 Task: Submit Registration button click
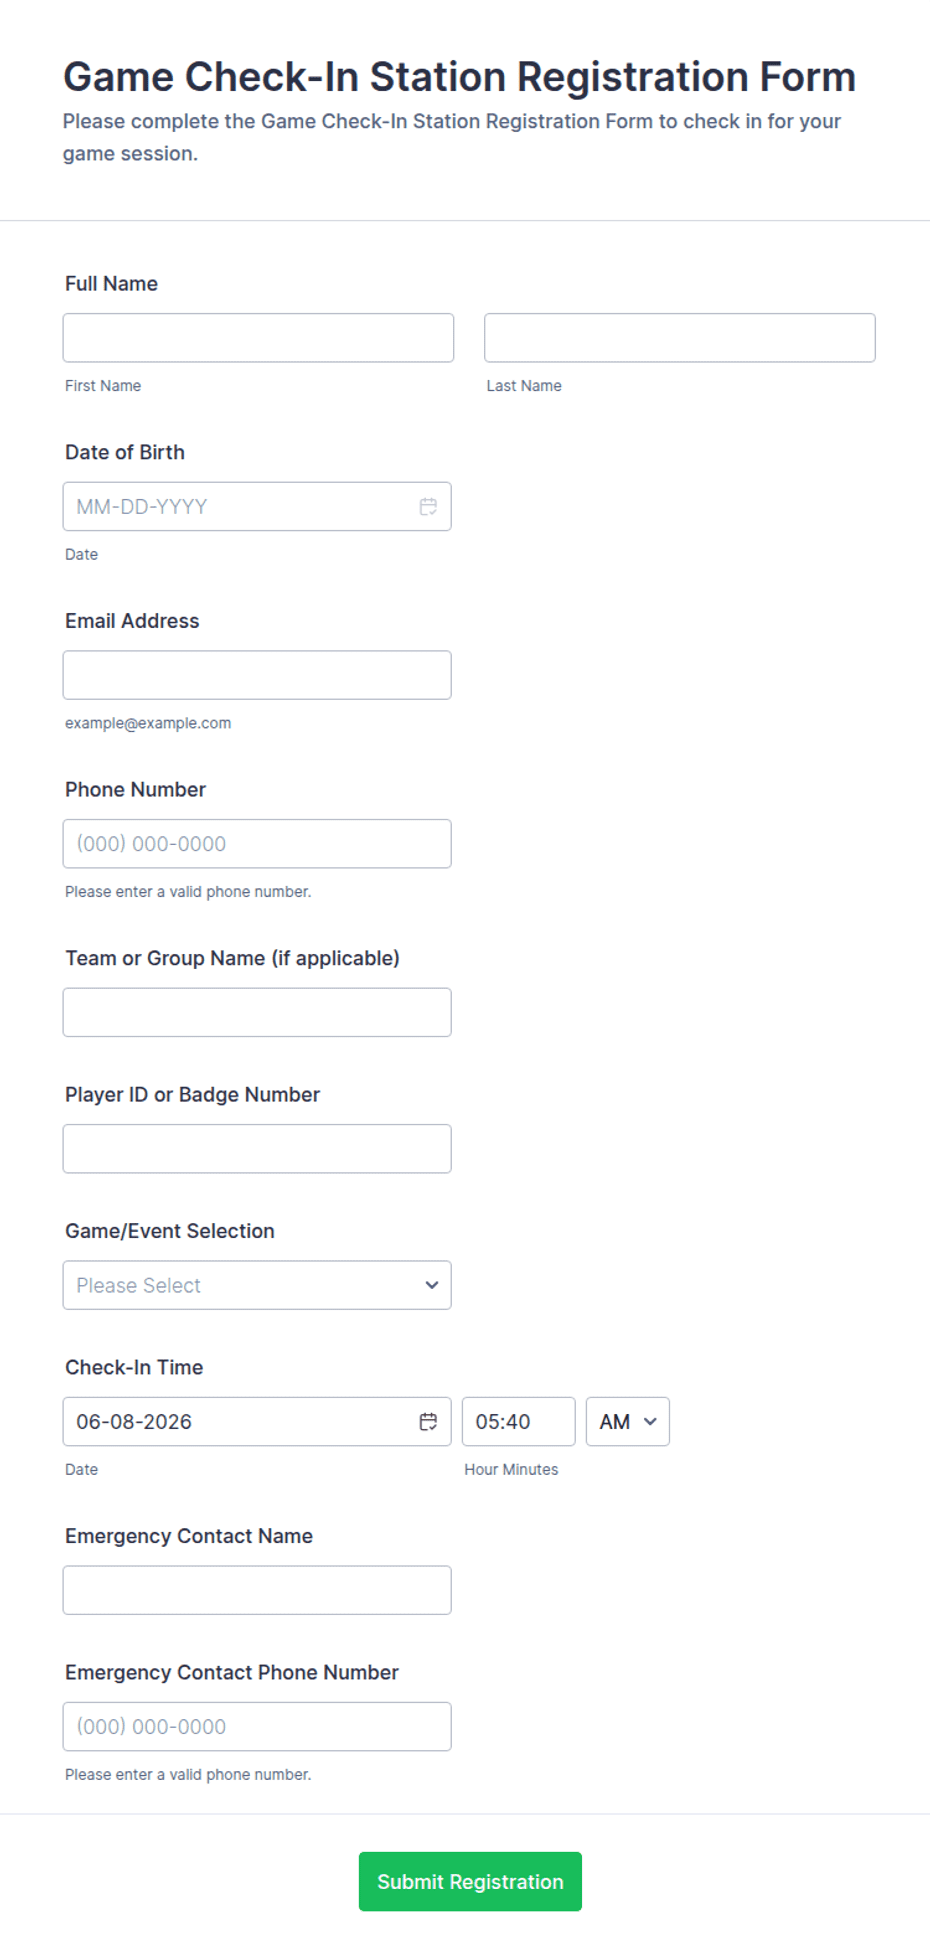470,1882
